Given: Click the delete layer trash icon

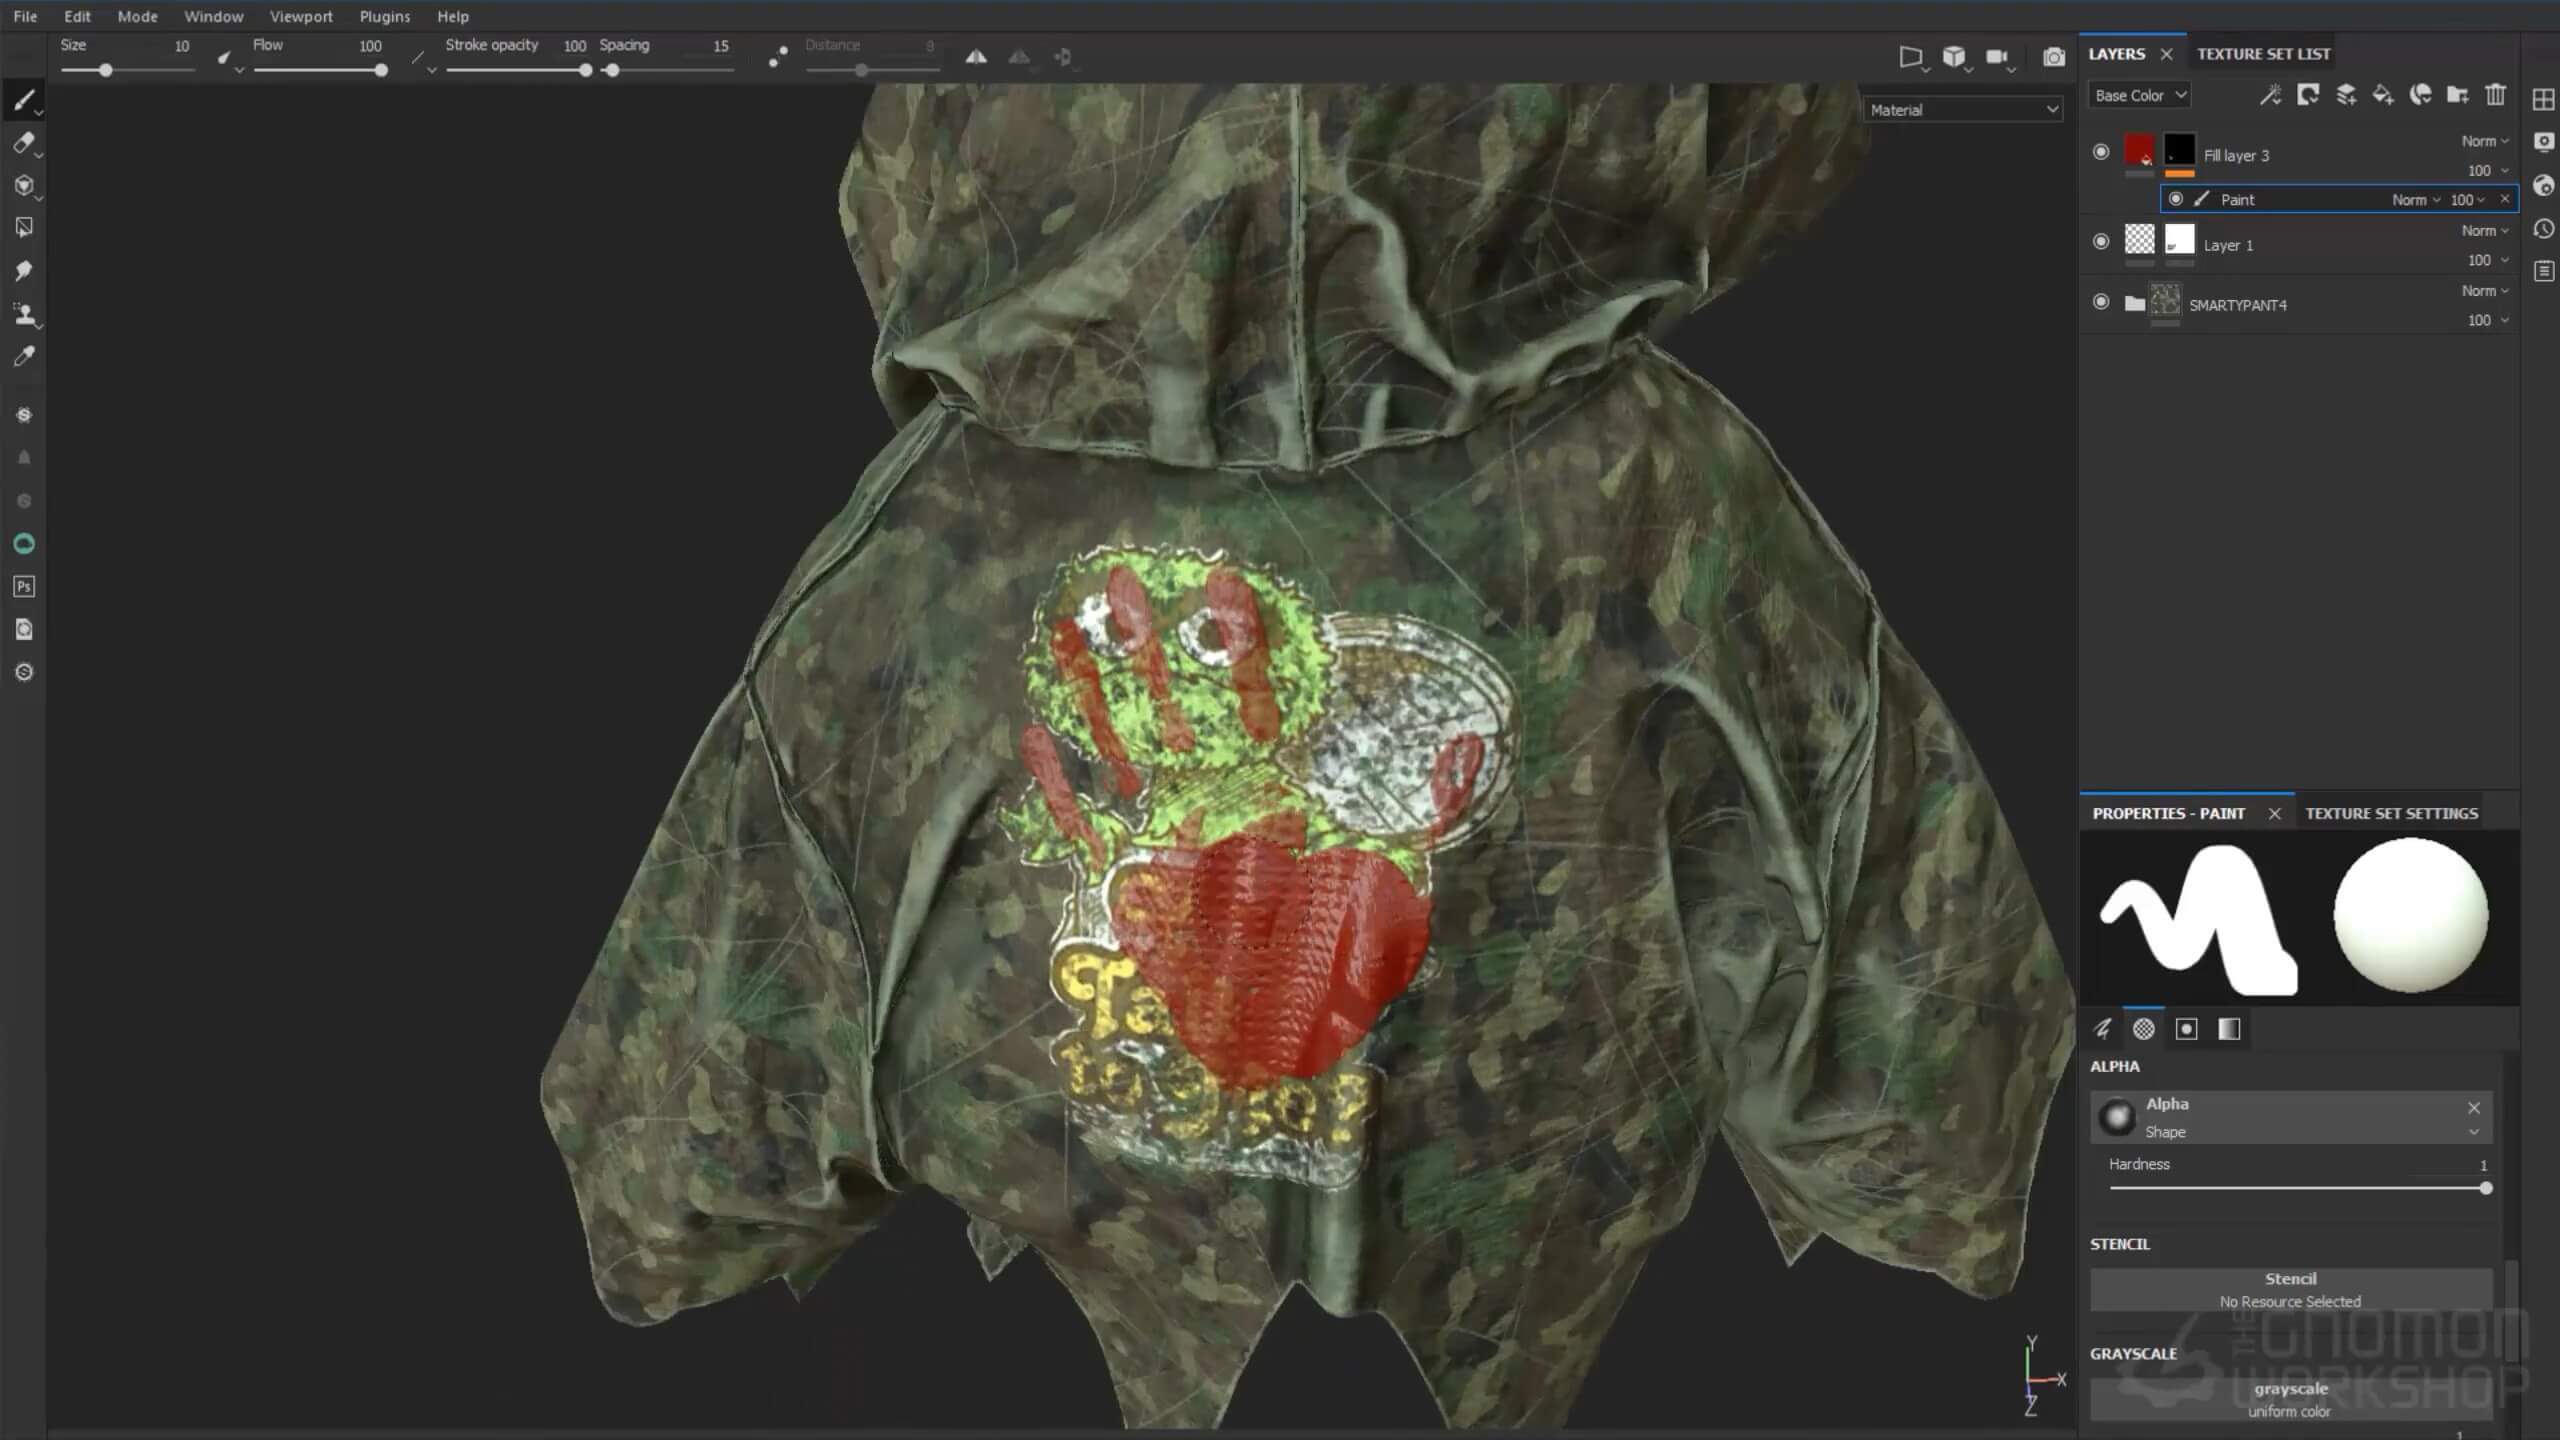Looking at the screenshot, I should [2495, 95].
